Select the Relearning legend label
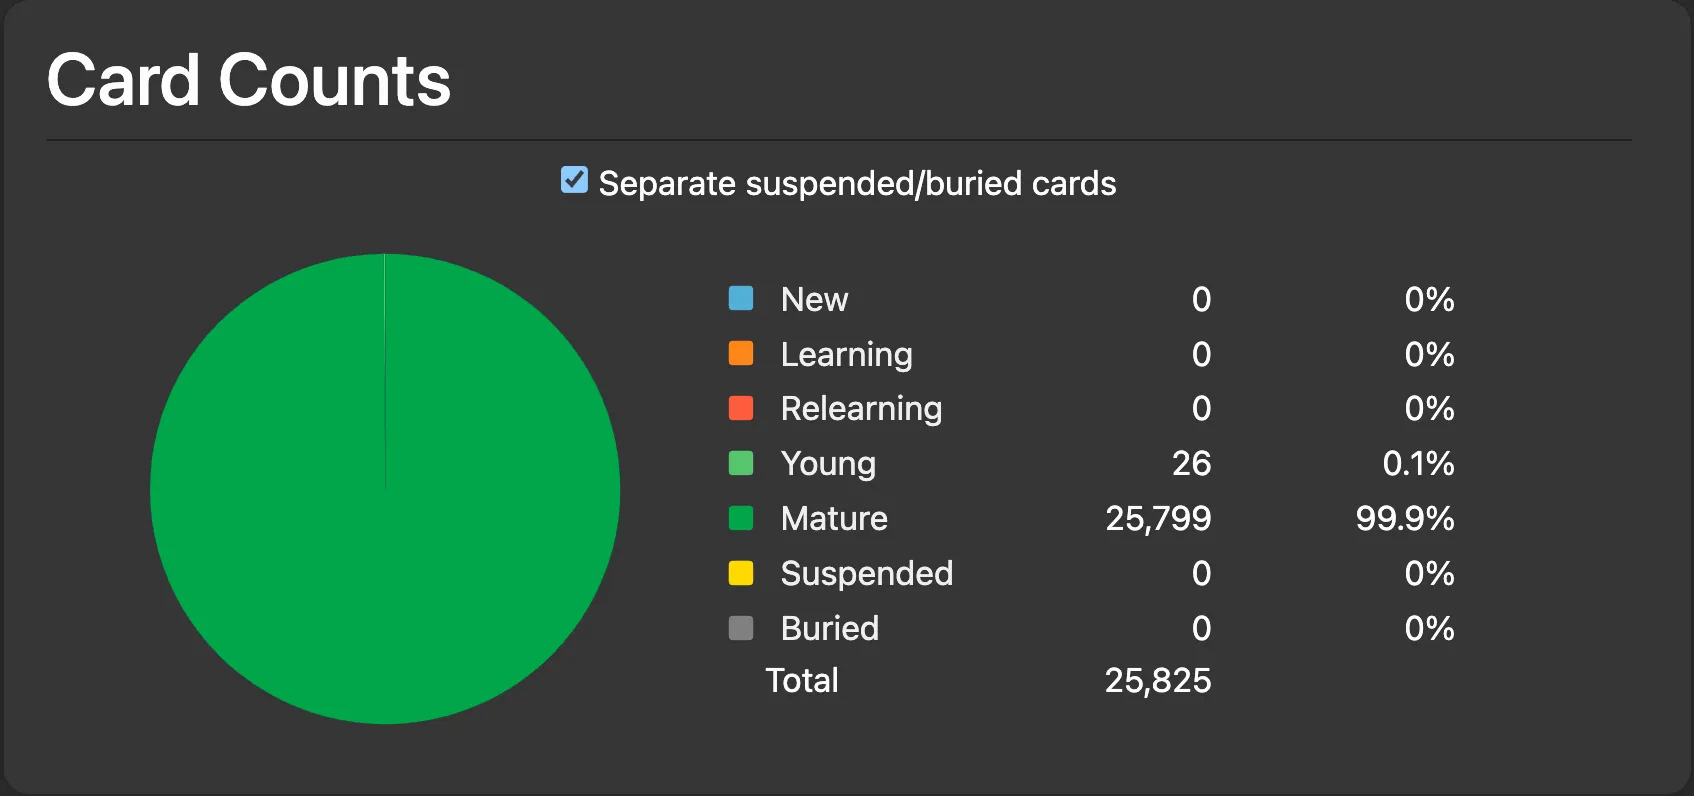1694x796 pixels. click(862, 409)
